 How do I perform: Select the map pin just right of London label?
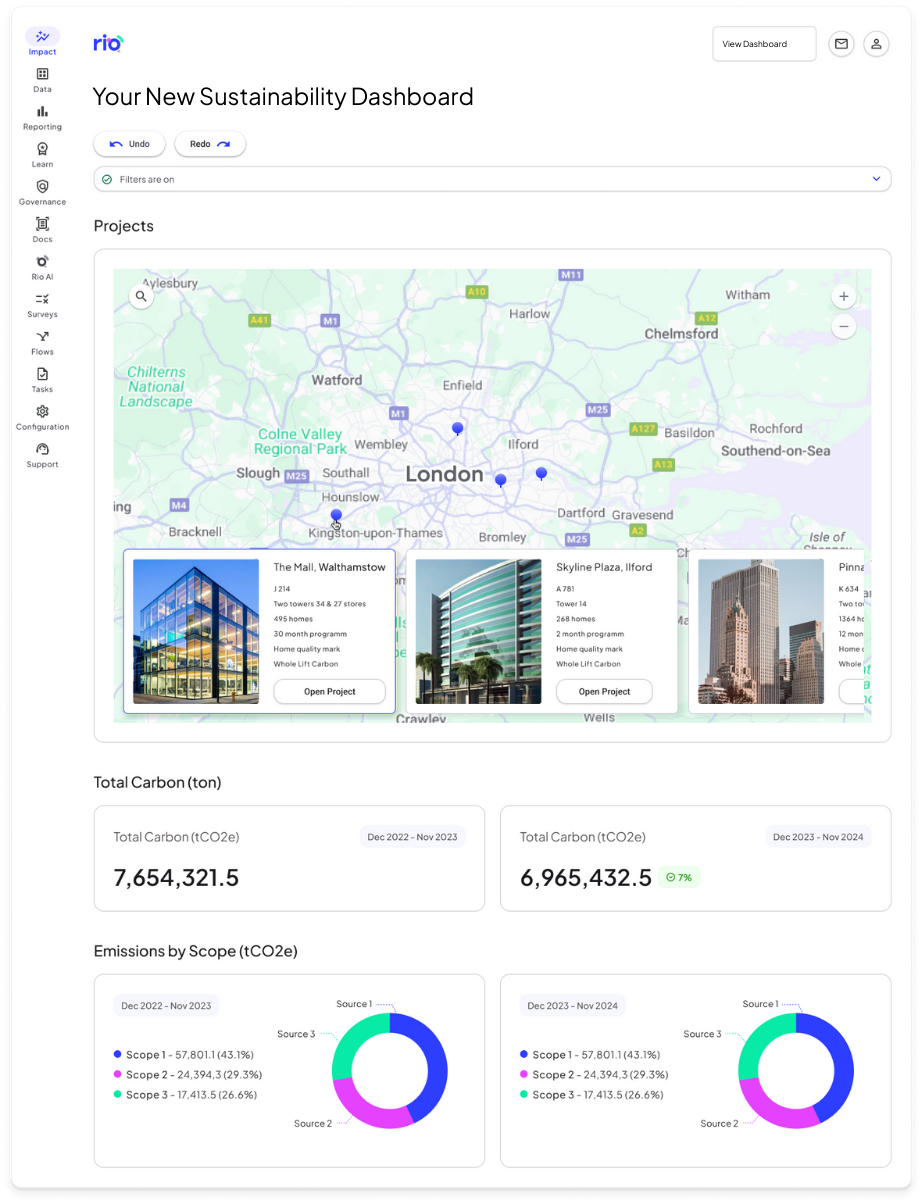pyautogui.click(x=500, y=481)
